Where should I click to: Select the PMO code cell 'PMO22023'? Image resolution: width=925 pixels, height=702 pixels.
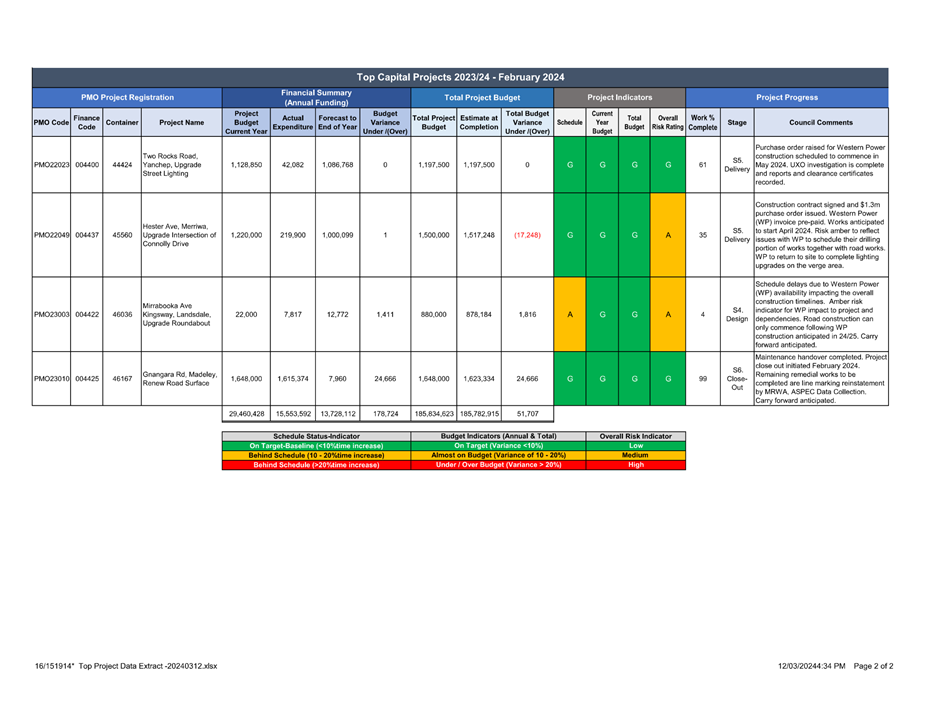(51, 165)
